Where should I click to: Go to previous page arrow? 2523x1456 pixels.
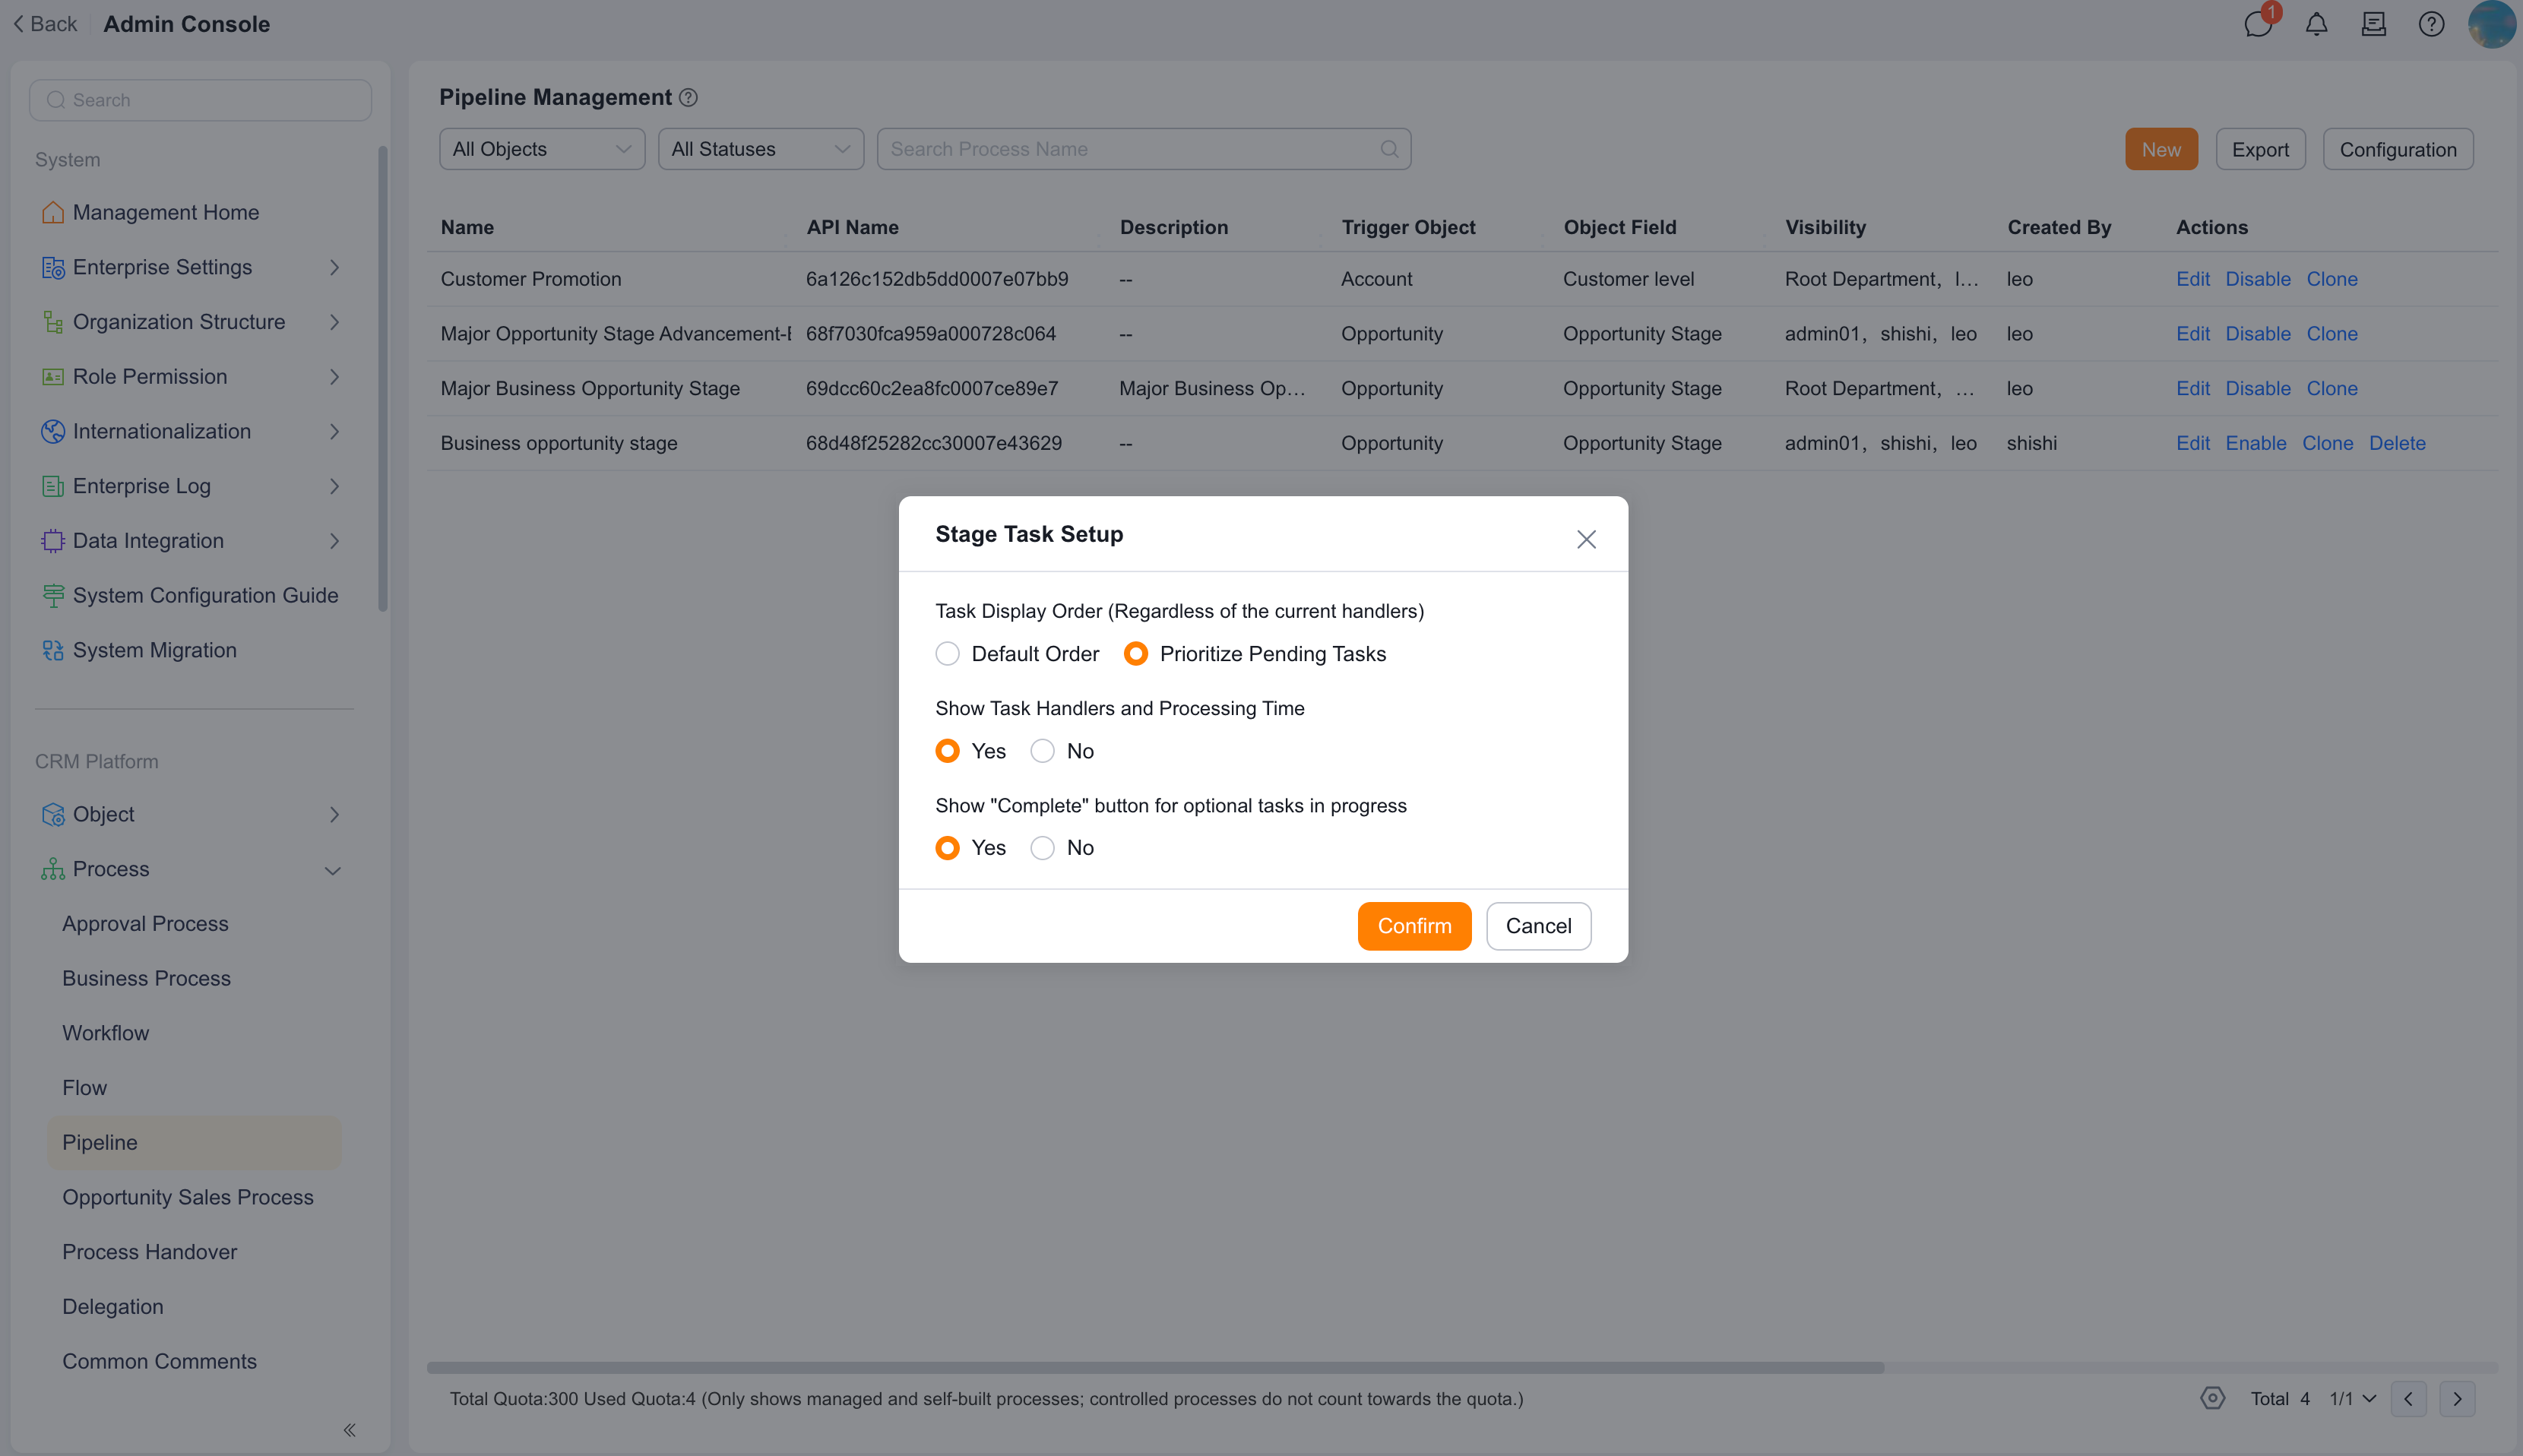[x=2408, y=1399]
